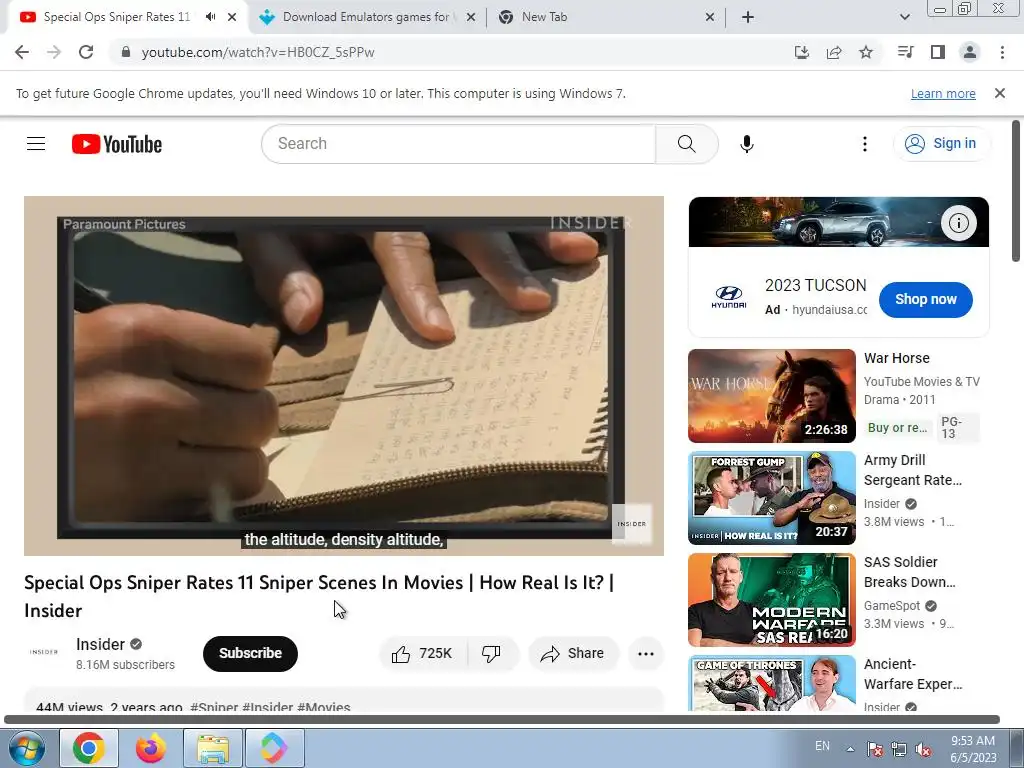
Task: Subscribe to the Insider channel
Action: tap(250, 654)
